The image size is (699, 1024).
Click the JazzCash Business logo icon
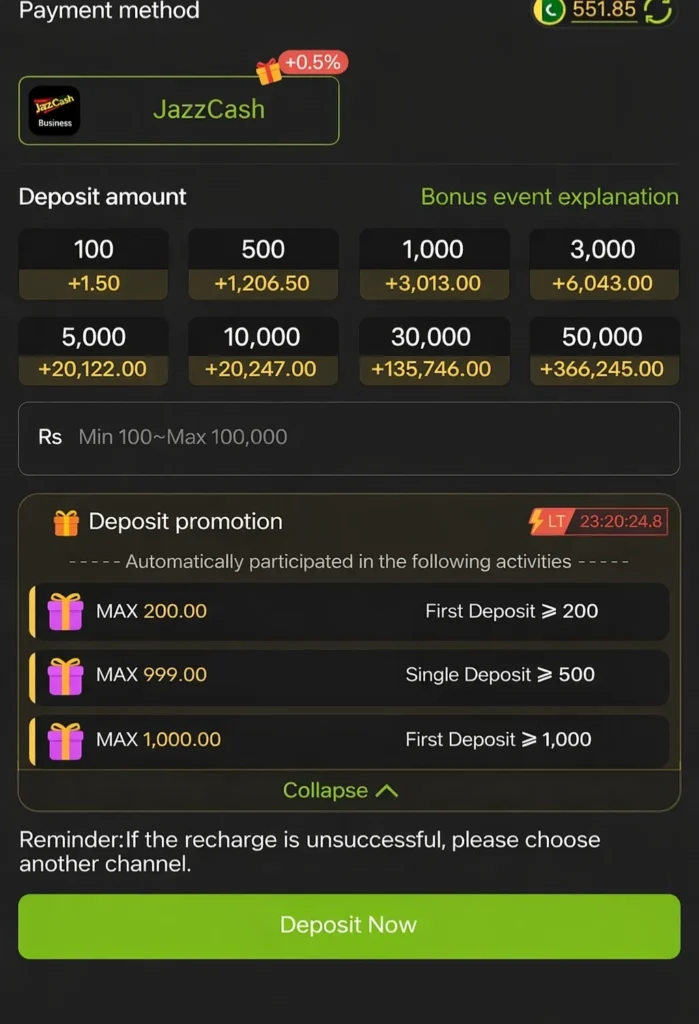[55, 111]
